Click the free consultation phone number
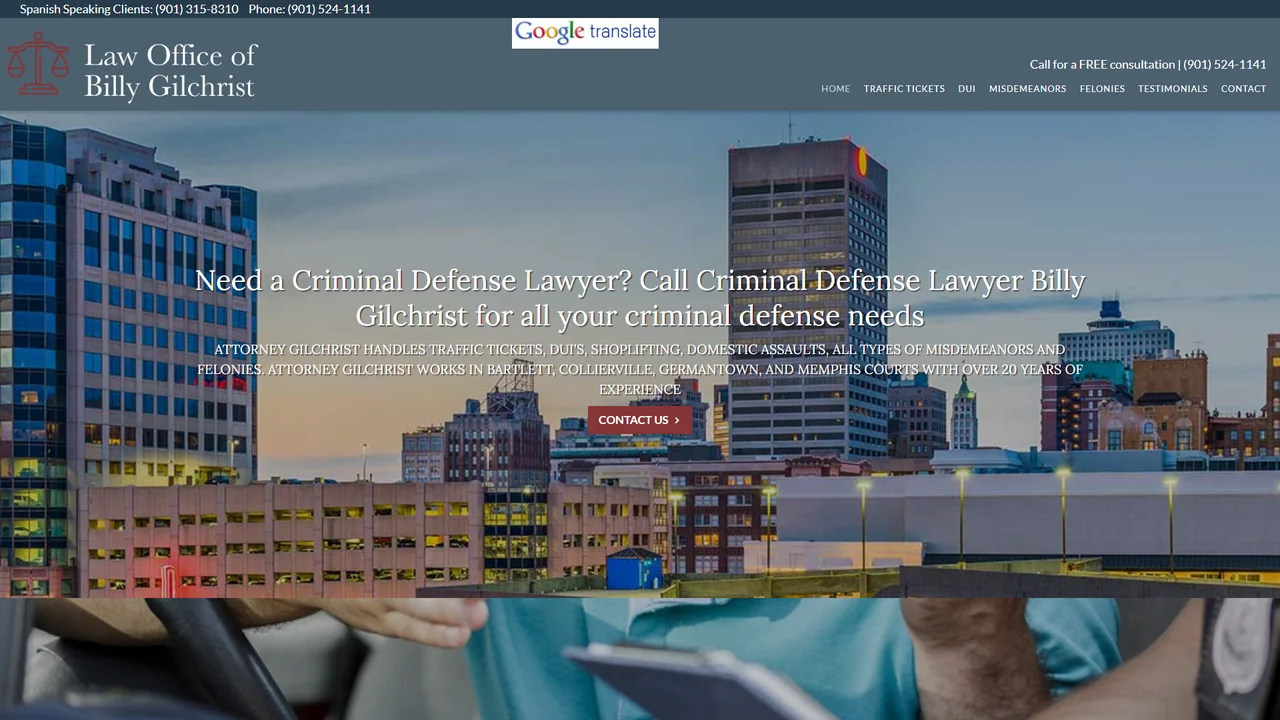This screenshot has height=720, width=1280. tap(1224, 64)
